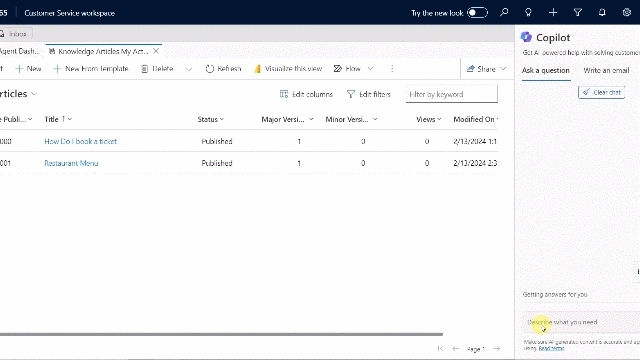
Task: Open the Status column header menu
Action: pos(211,119)
